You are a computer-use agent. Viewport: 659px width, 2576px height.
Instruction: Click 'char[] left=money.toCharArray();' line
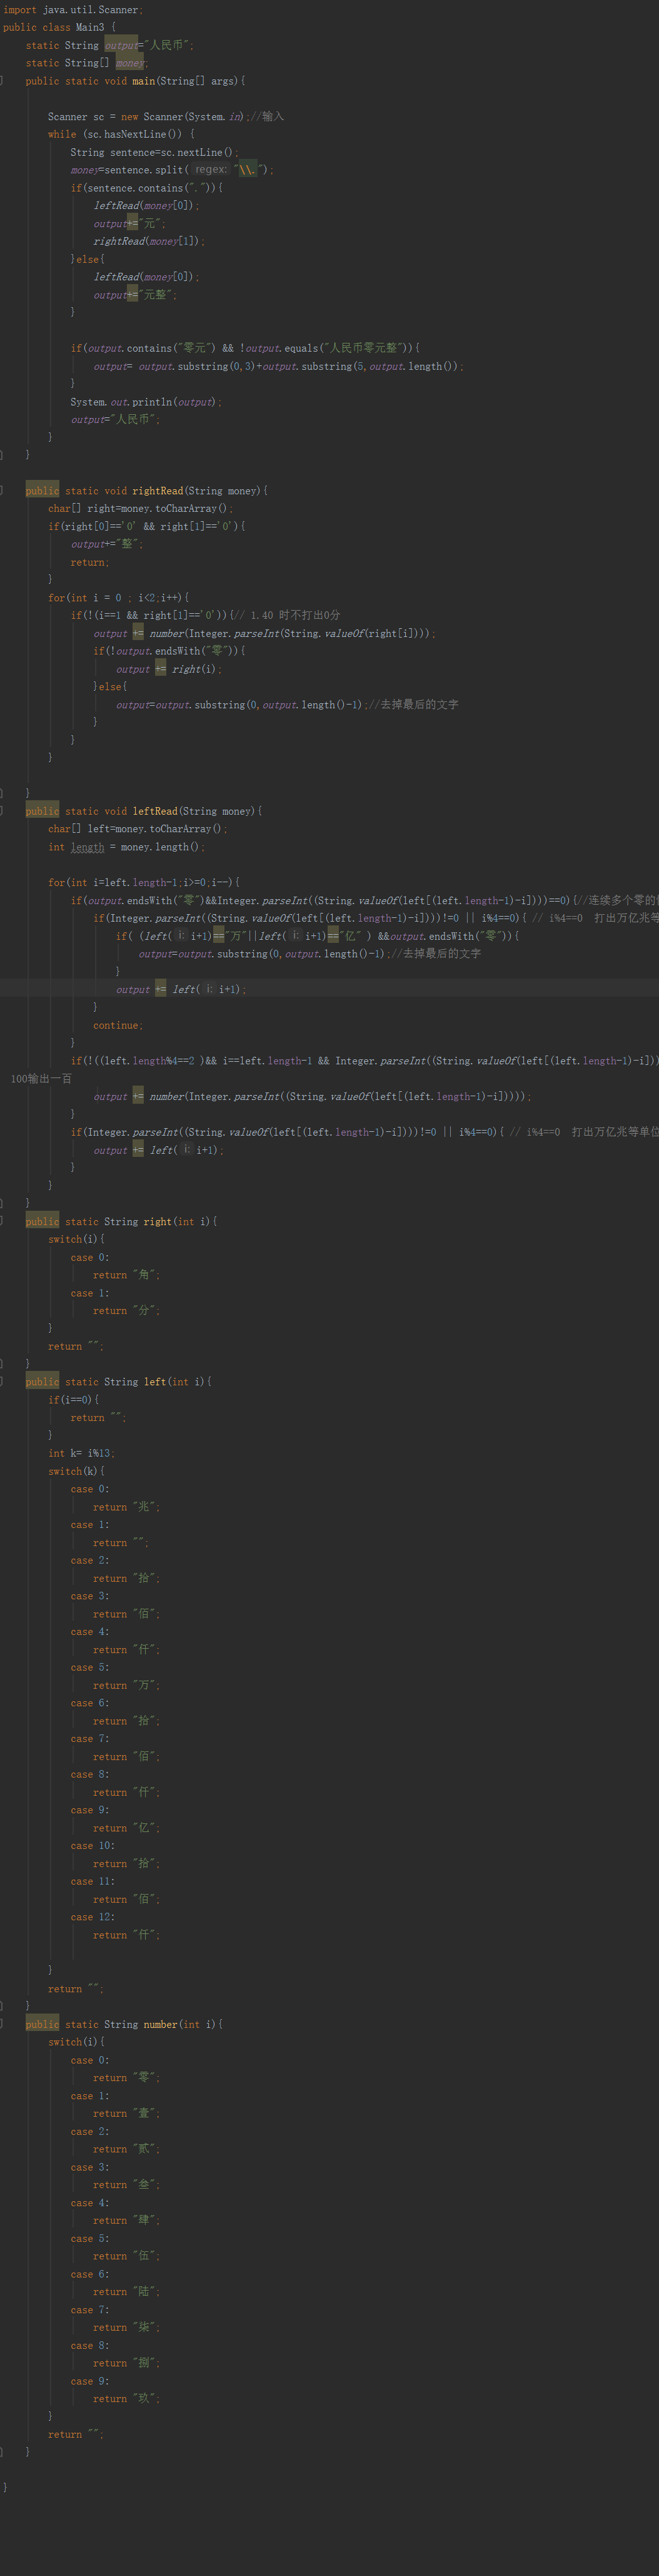click(138, 829)
